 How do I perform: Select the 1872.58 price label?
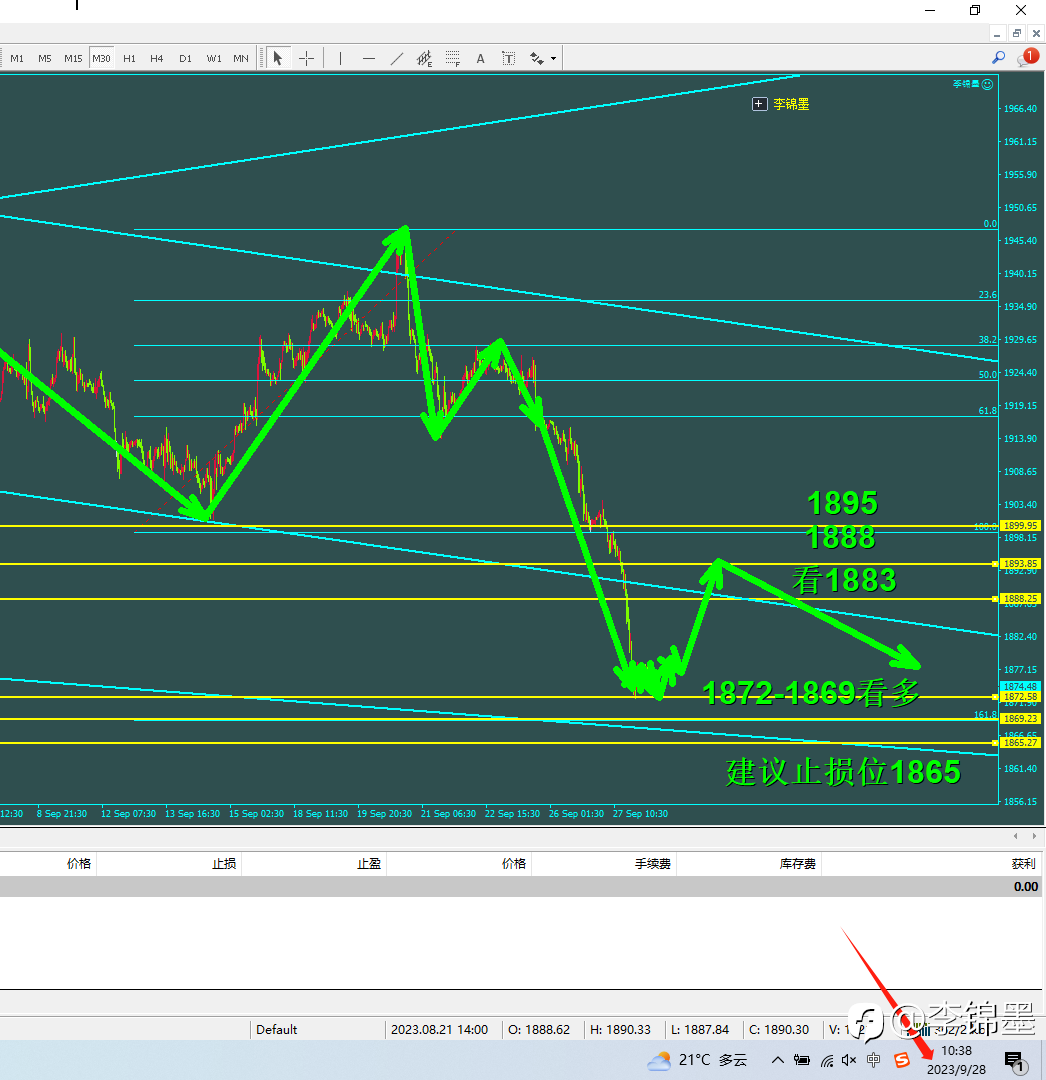click(x=1020, y=697)
